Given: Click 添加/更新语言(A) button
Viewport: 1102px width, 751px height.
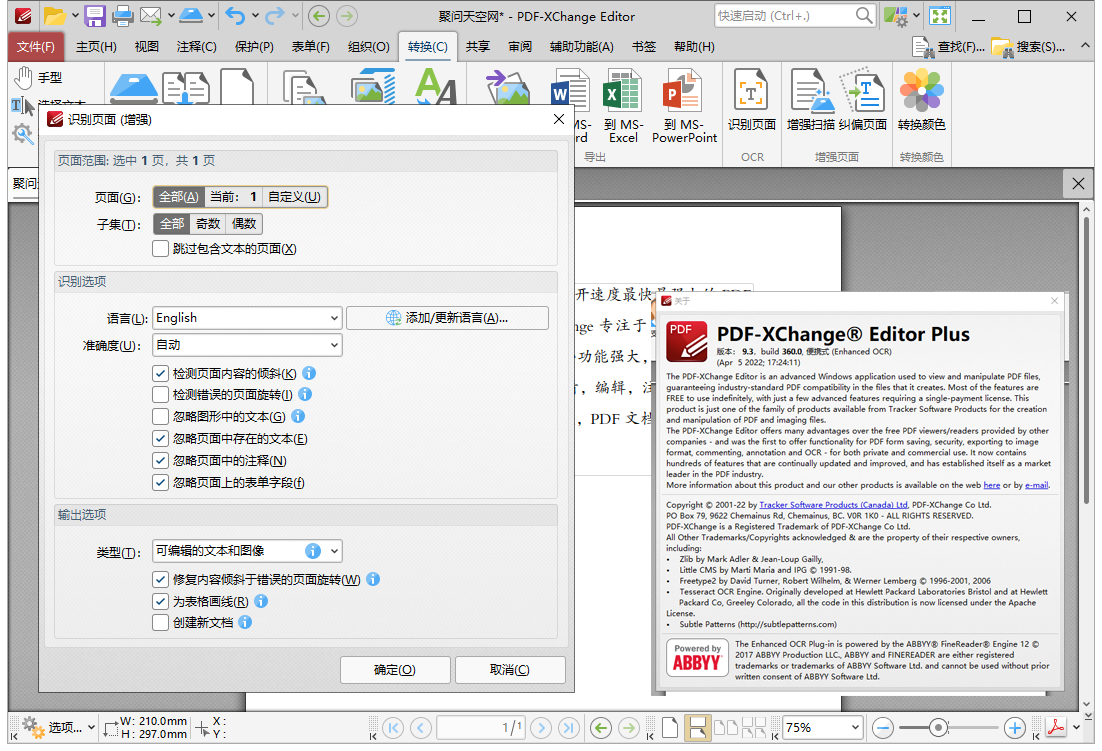Looking at the screenshot, I should click(447, 318).
